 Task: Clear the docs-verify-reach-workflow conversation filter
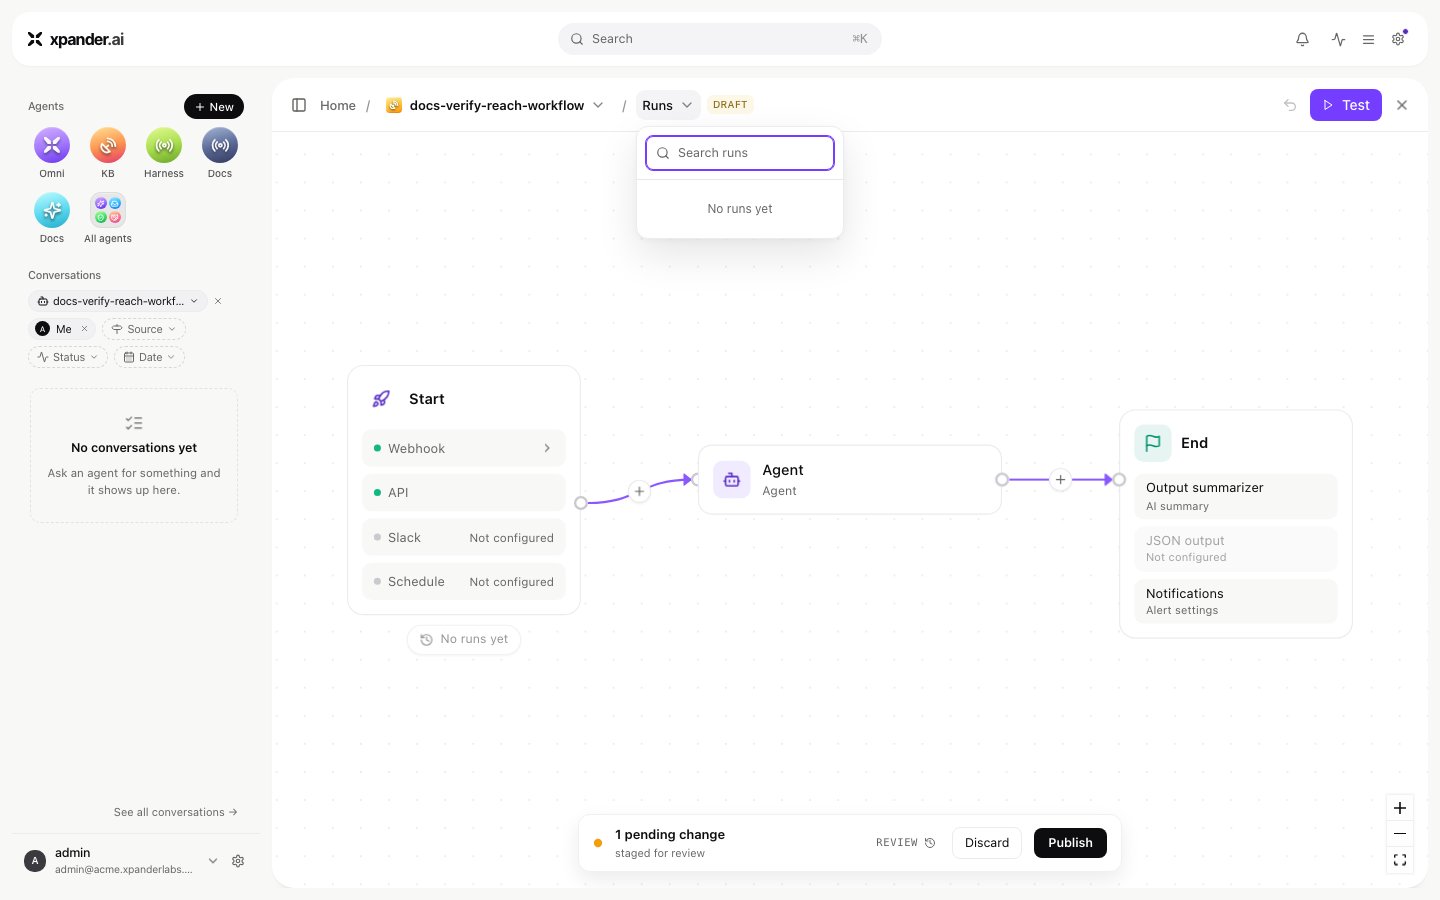pyautogui.click(x=218, y=301)
